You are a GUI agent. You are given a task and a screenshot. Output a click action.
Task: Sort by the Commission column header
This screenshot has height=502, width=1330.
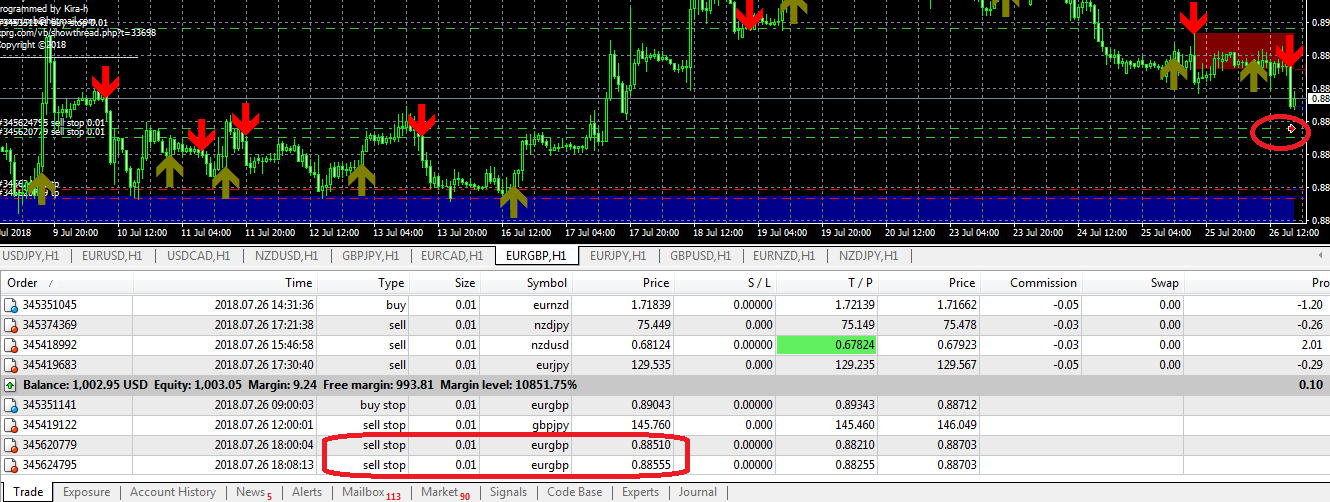[1043, 283]
